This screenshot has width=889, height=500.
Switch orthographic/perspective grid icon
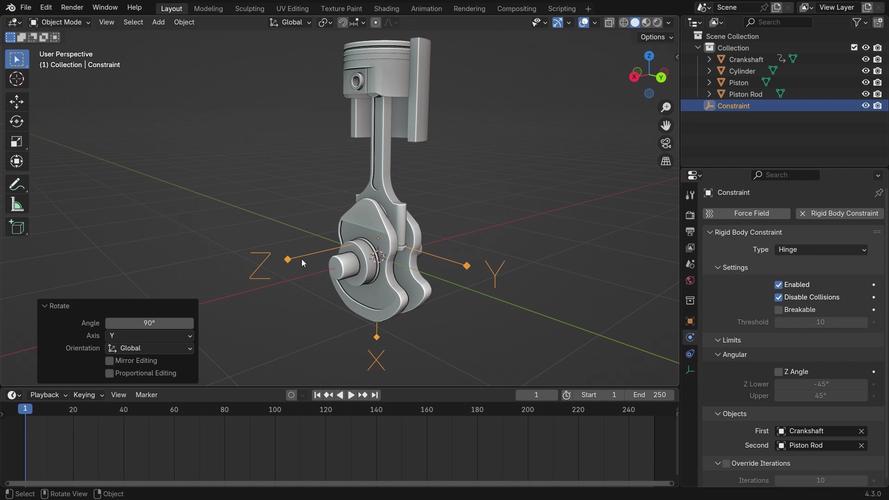pos(666,162)
